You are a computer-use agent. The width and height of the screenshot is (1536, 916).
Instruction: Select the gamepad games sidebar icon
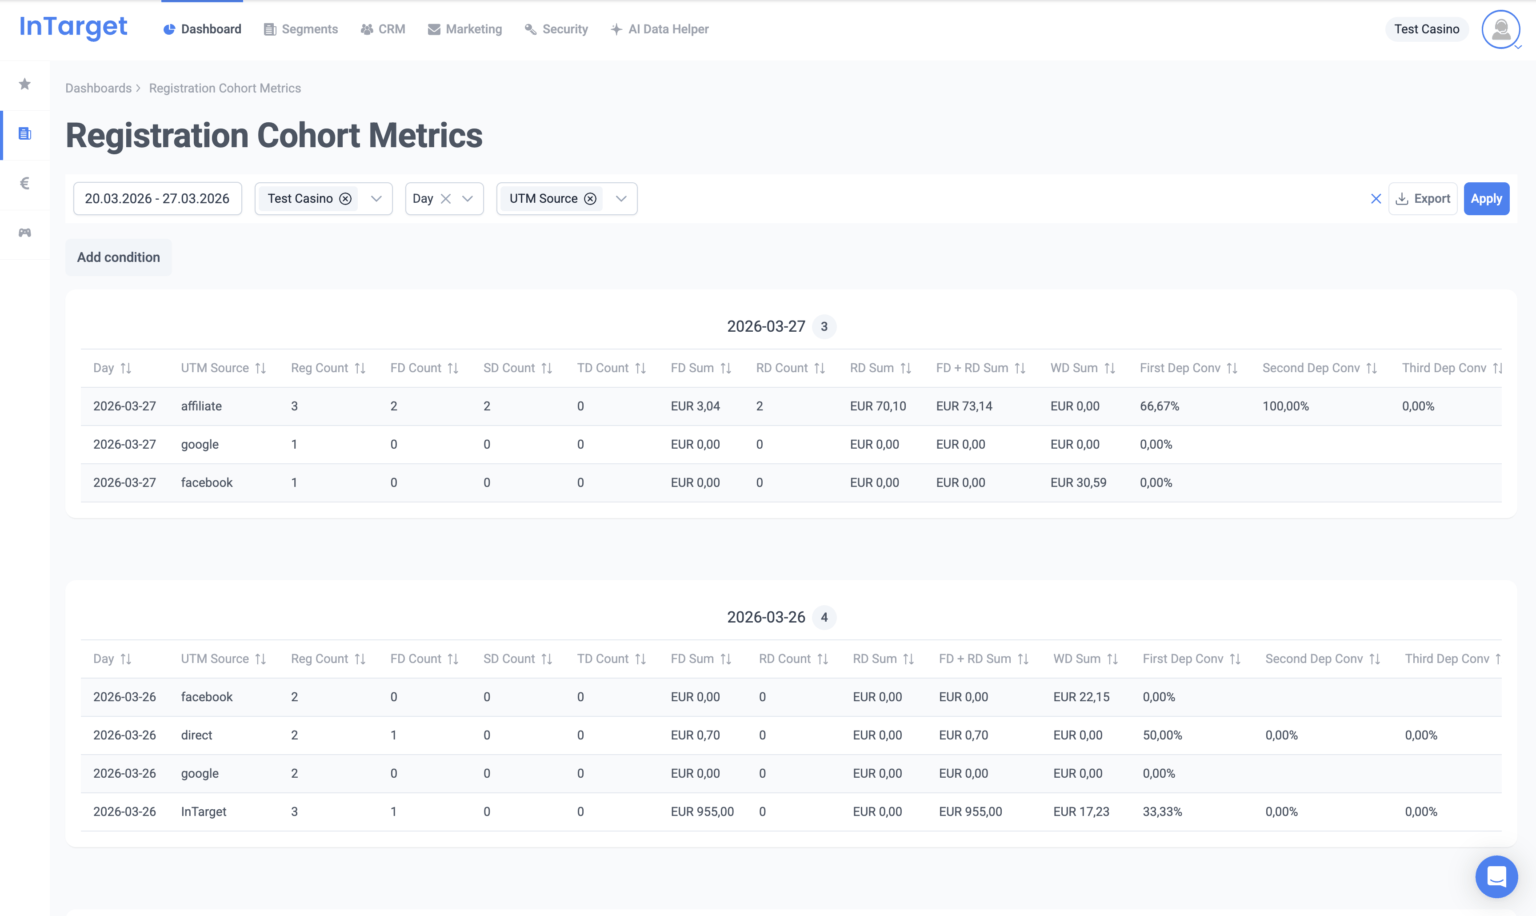[x=25, y=233]
